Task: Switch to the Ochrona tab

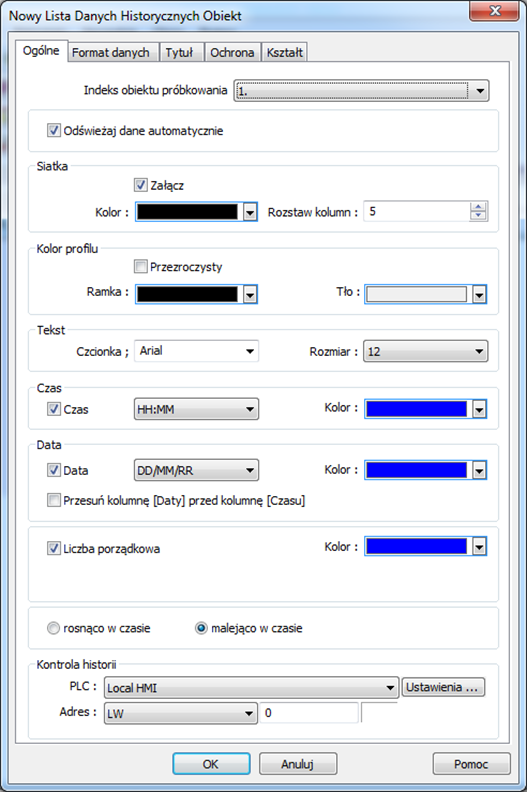Action: 232,53
